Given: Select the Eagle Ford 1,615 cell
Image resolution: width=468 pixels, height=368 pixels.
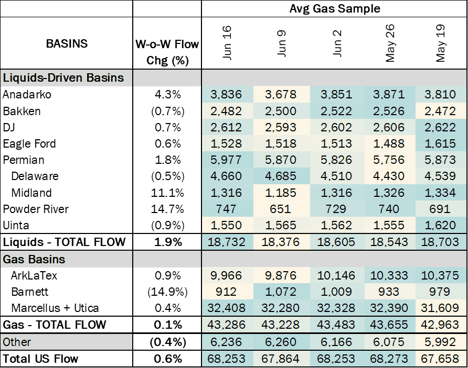Looking at the screenshot, I should (440, 144).
